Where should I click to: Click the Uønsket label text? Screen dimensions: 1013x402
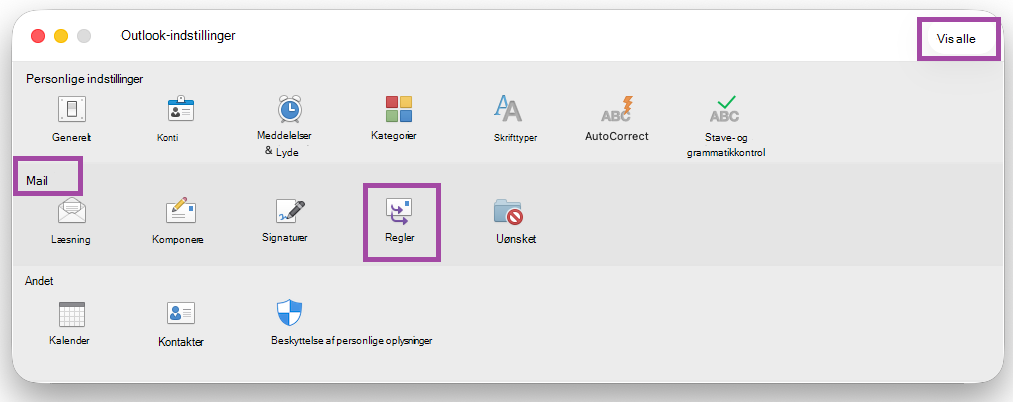[x=515, y=239]
